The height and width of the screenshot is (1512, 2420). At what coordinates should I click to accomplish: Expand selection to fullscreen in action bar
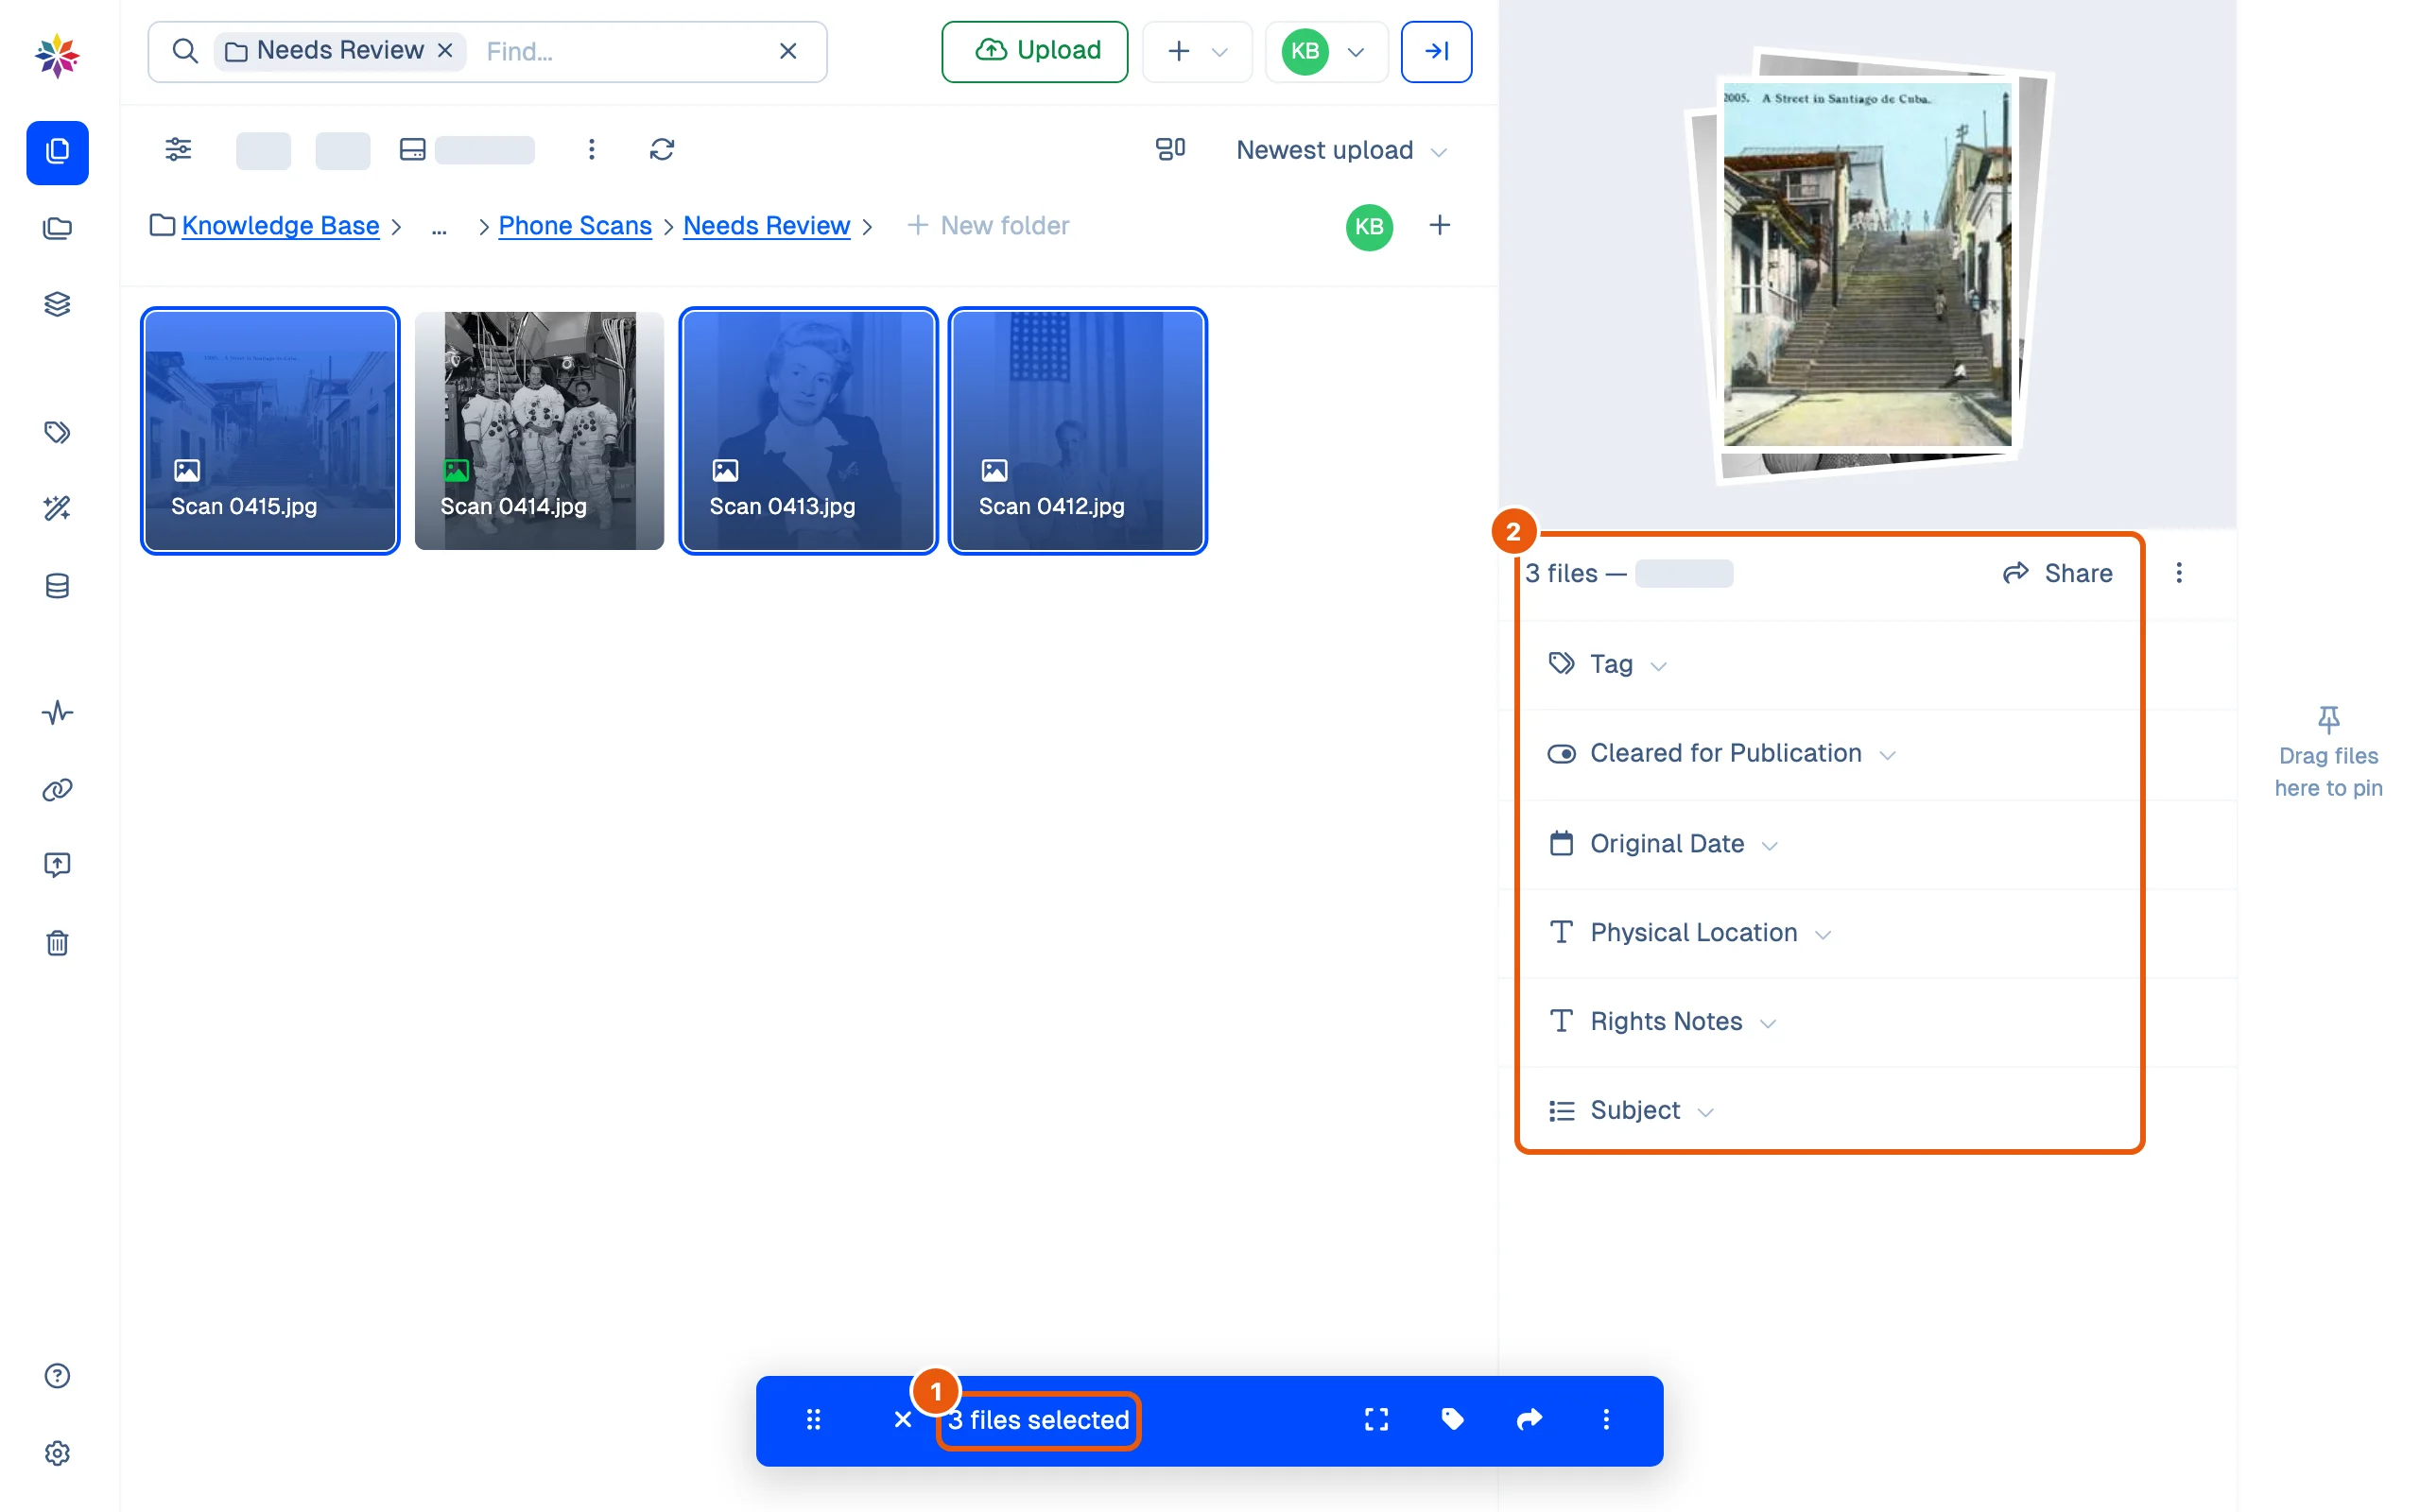[1376, 1419]
